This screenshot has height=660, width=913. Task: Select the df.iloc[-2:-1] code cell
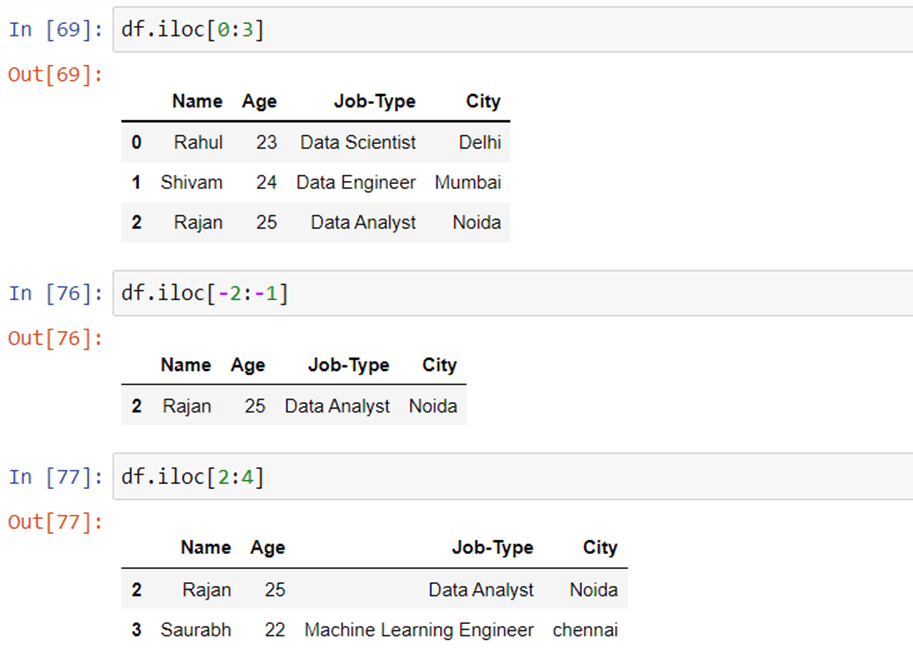[512, 294]
